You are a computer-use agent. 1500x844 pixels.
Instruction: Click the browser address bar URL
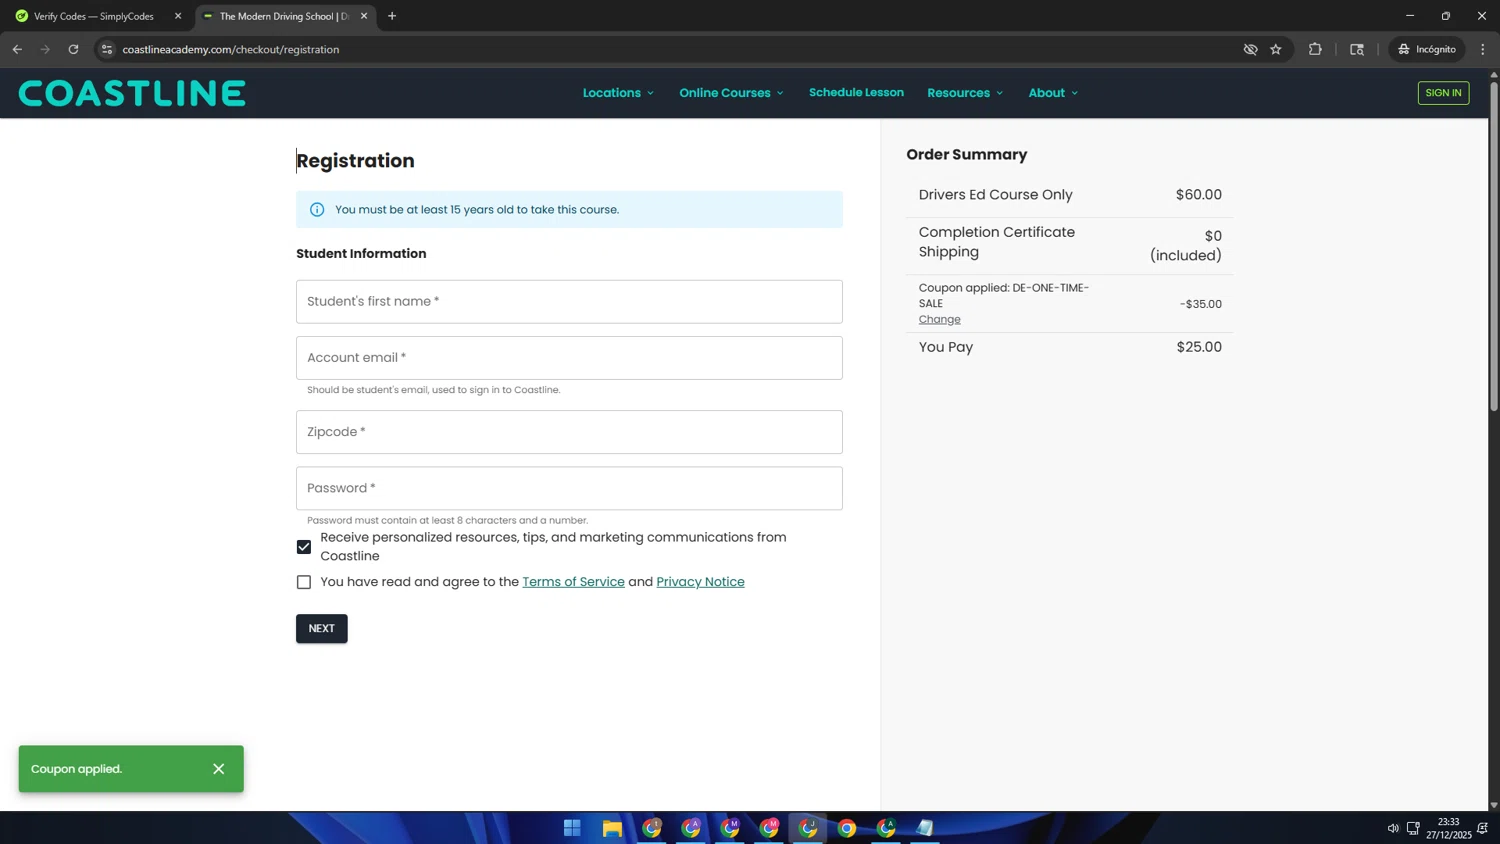click(231, 49)
